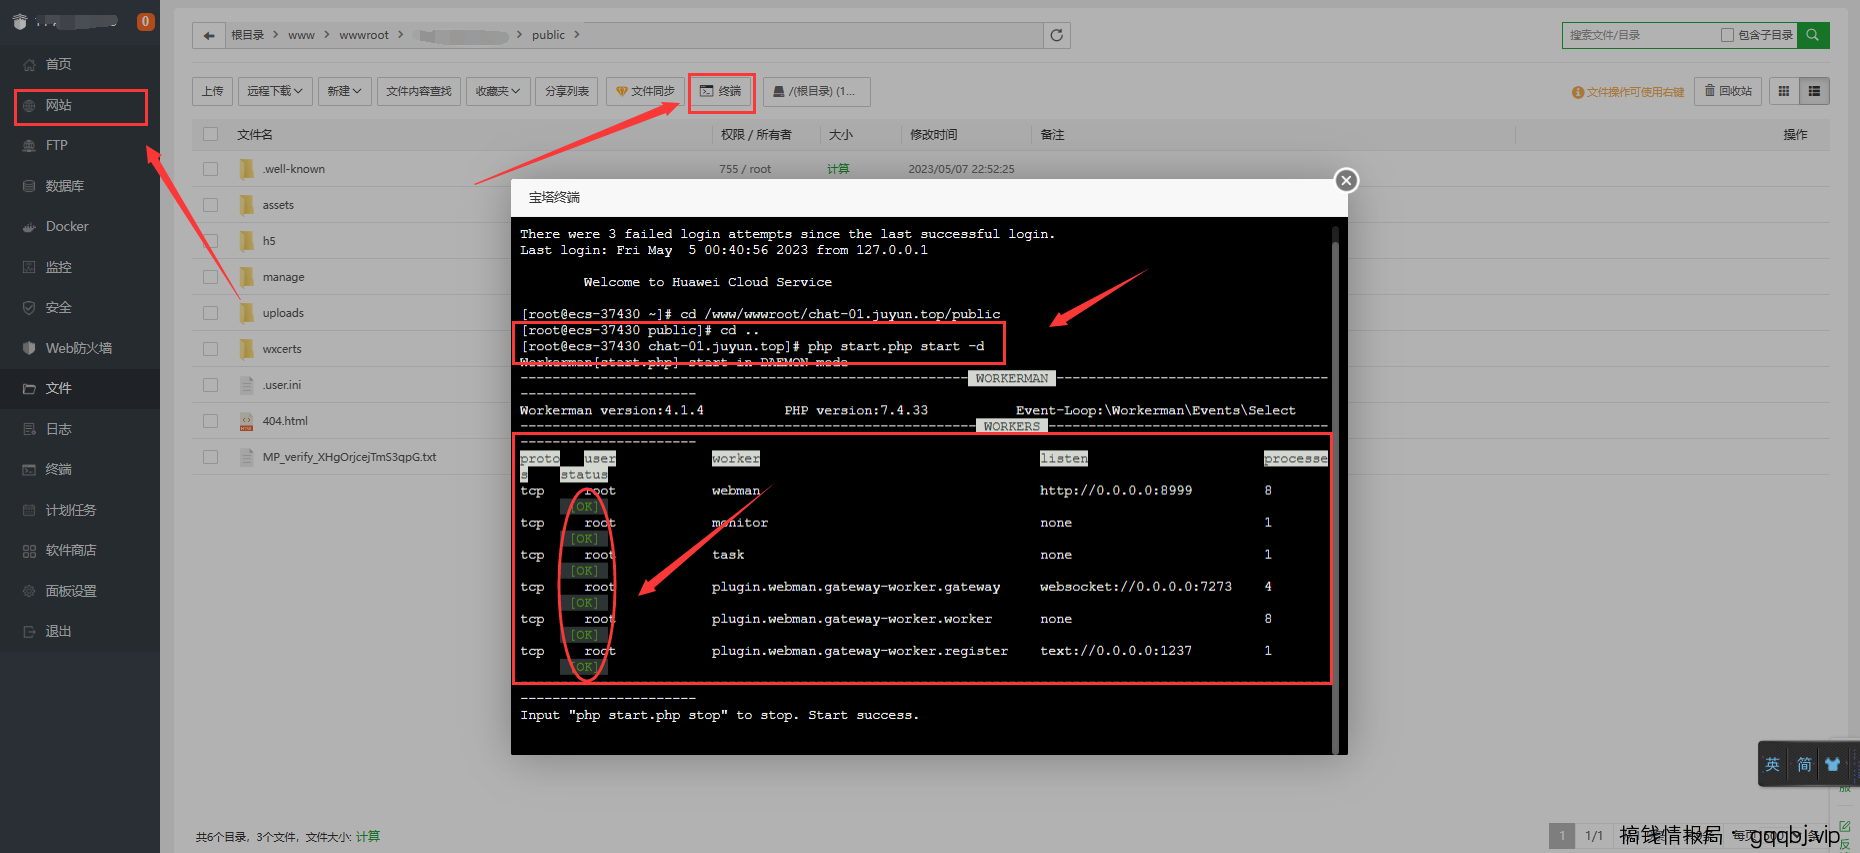Open the 收藏夹 favorites dropdown
The height and width of the screenshot is (853, 1860).
(497, 91)
